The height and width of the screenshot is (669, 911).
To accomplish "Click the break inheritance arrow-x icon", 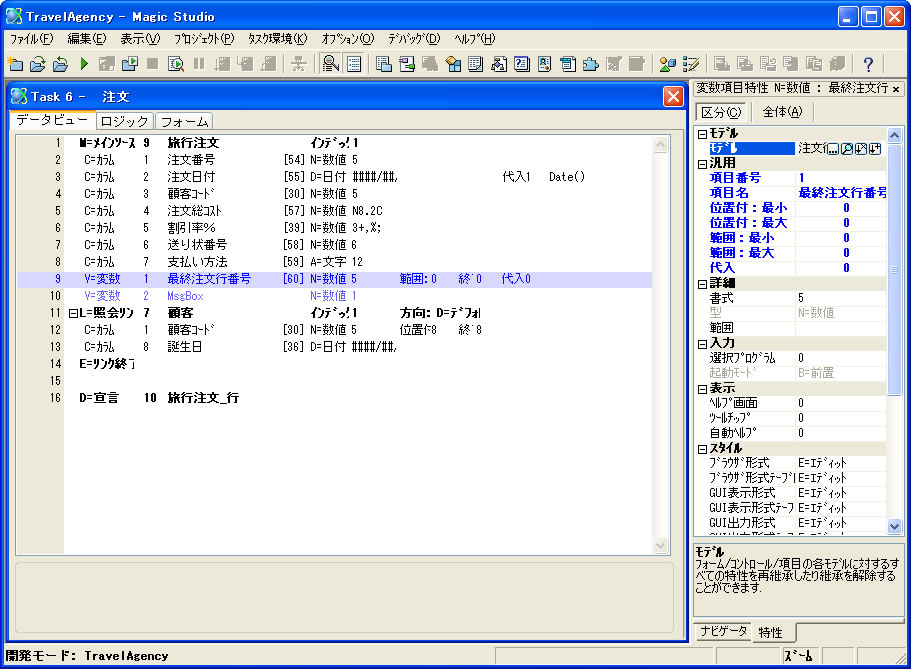I will [x=861, y=149].
